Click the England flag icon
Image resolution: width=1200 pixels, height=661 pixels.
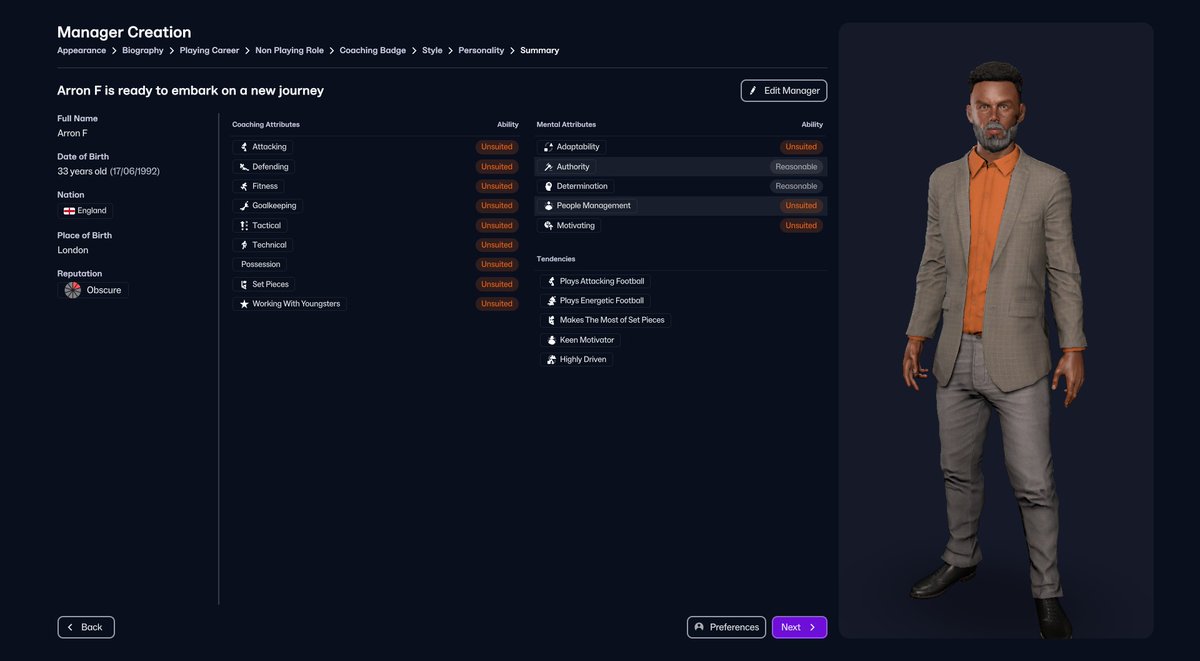69,211
